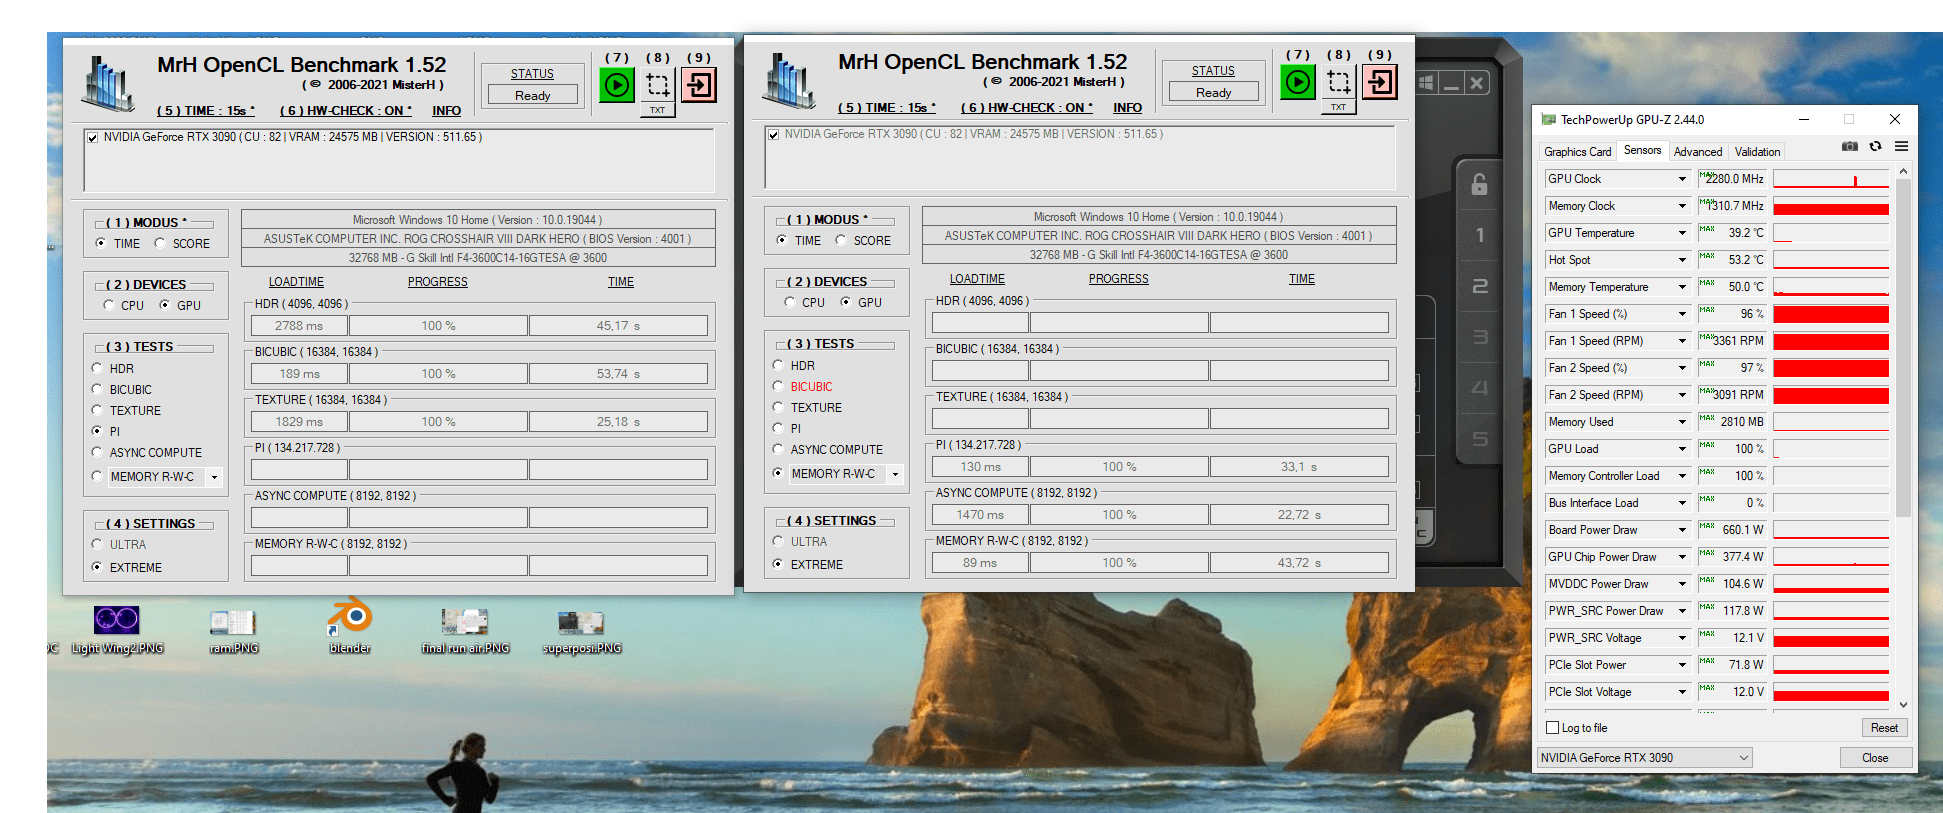This screenshot has width=1943, height=813.
Task: Expand MEMORY R-W-C dropdown arrow, left benchmark
Action: click(214, 477)
